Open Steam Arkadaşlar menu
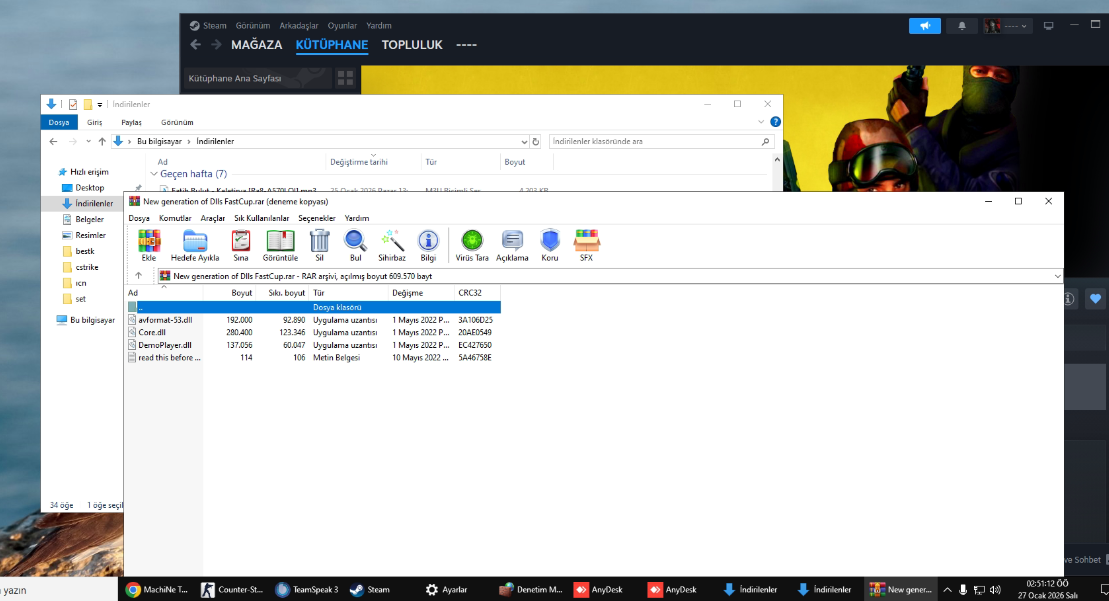This screenshot has width=1109, height=601. click(298, 25)
